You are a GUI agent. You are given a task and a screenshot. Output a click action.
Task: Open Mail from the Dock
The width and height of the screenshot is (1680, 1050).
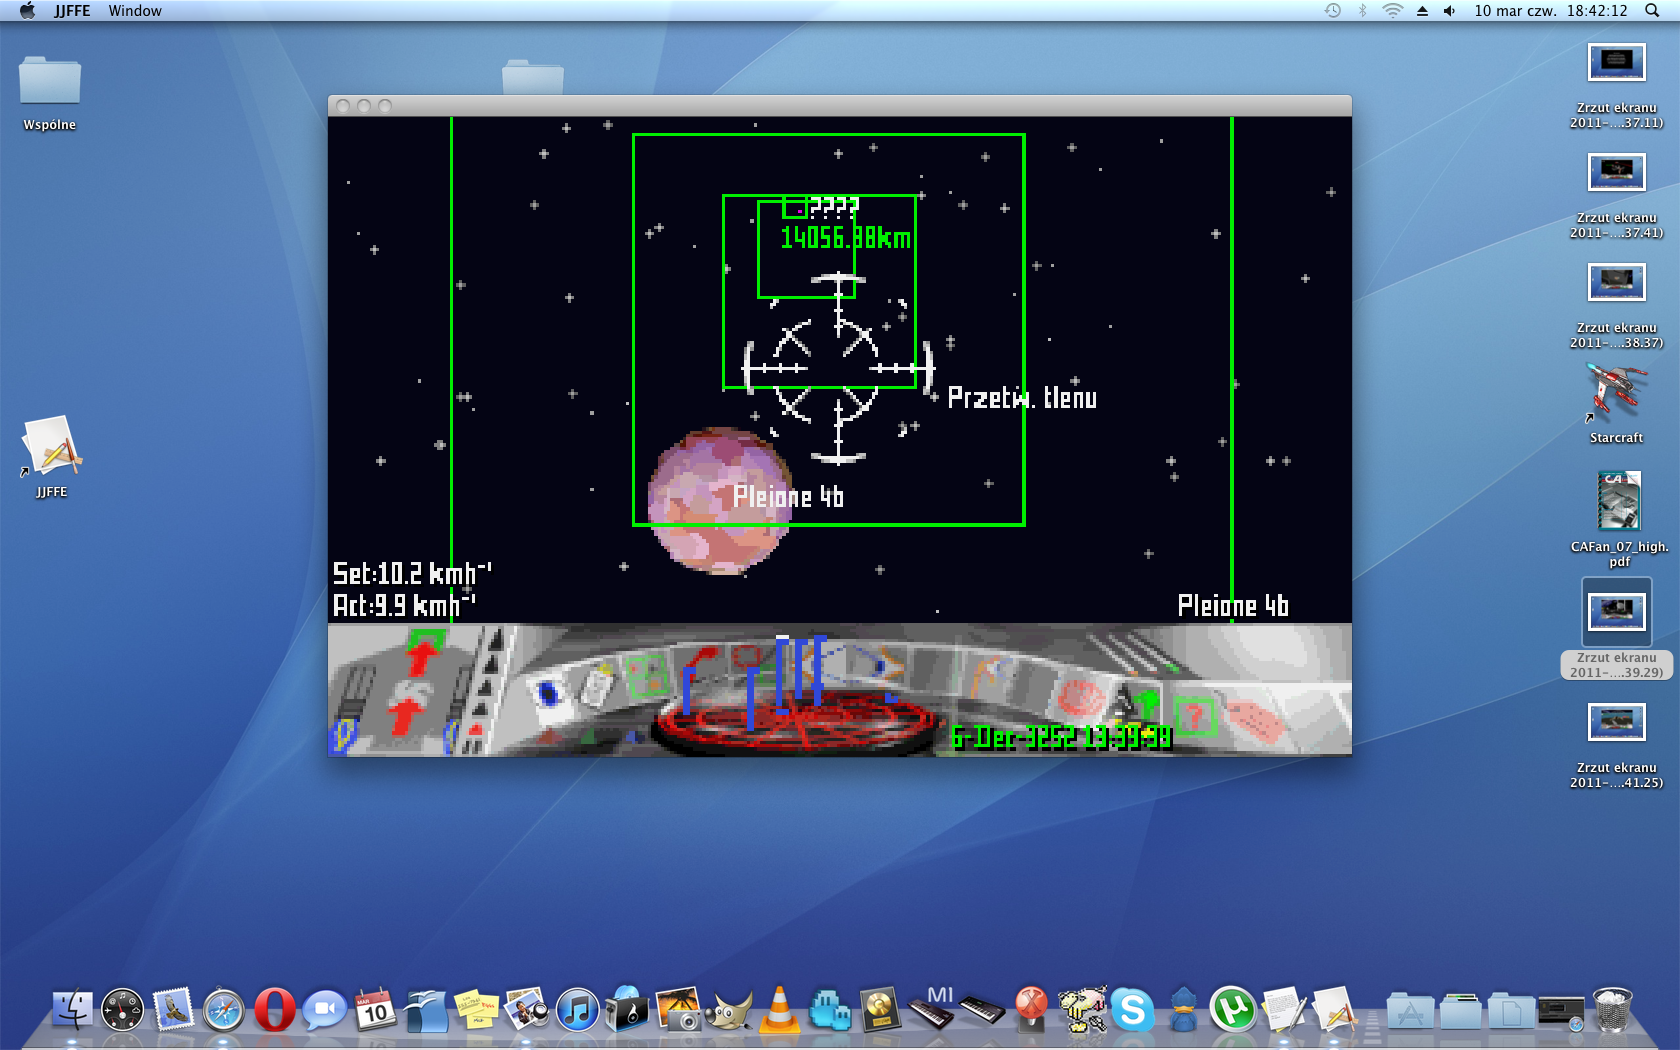[x=173, y=1010]
